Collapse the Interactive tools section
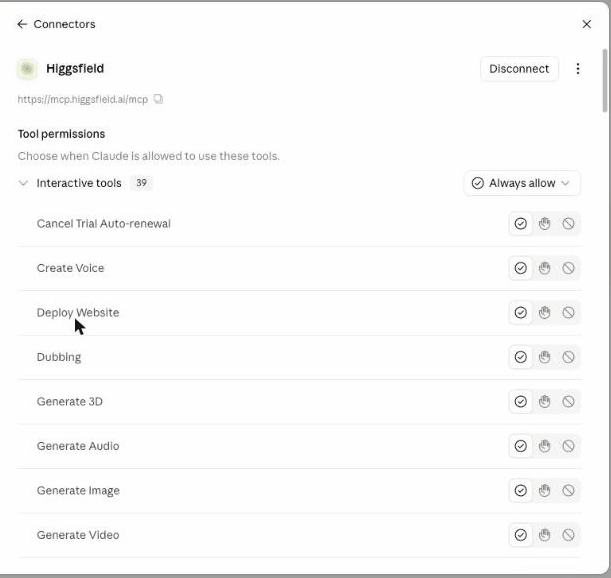This screenshot has height=578, width=611. [x=23, y=183]
